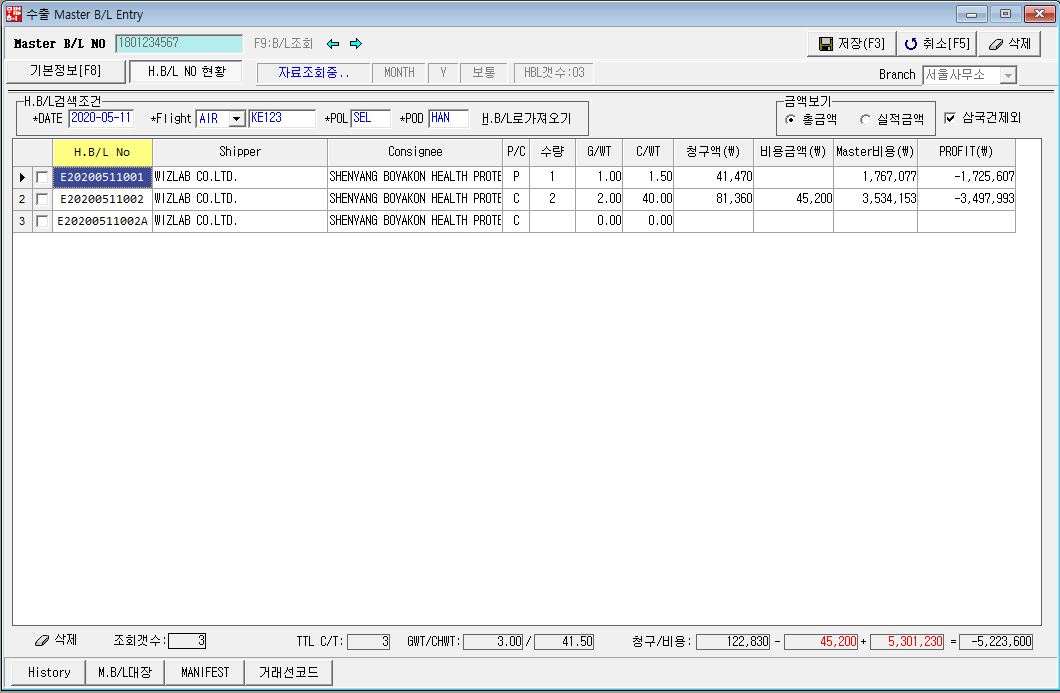Click the total profit field -5,223,600
1060x693 pixels.
(996, 642)
